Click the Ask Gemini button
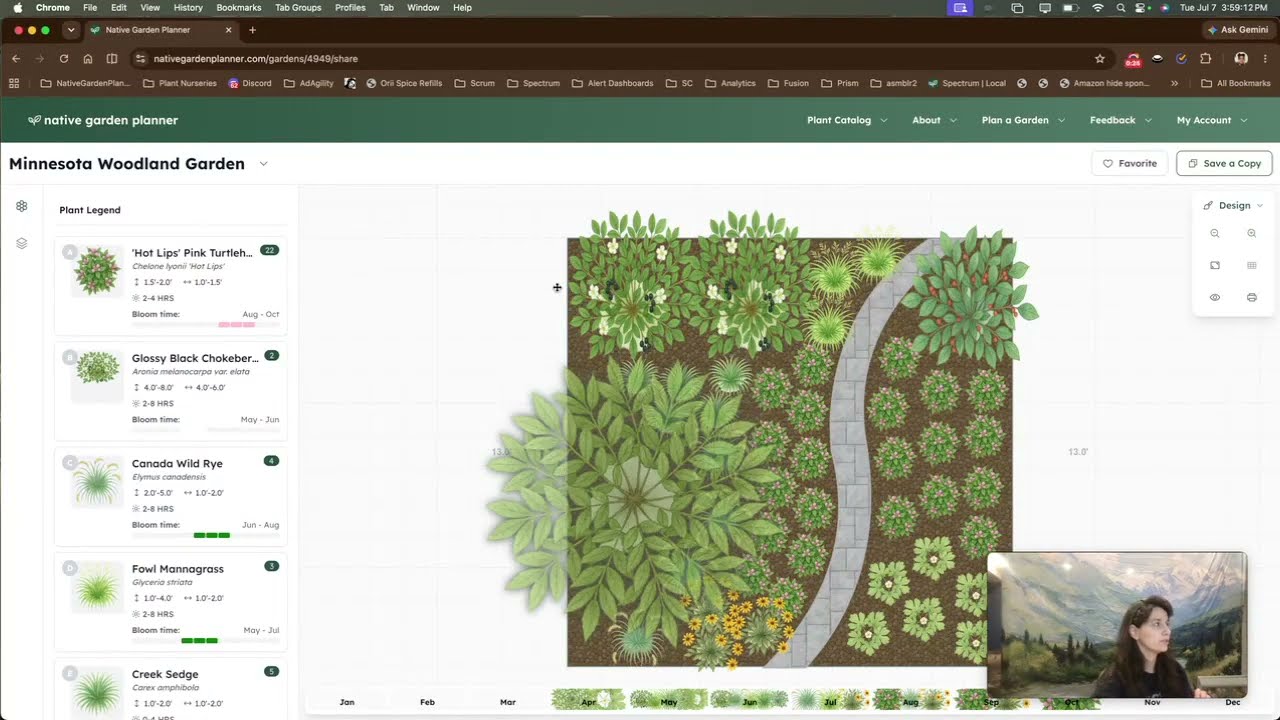Image resolution: width=1280 pixels, height=720 pixels. point(1238,30)
